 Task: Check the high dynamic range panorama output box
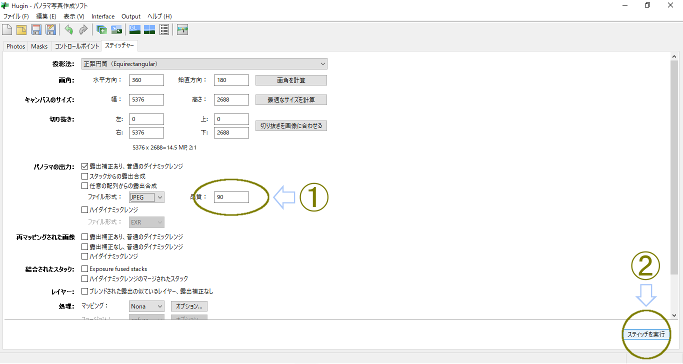(x=85, y=209)
